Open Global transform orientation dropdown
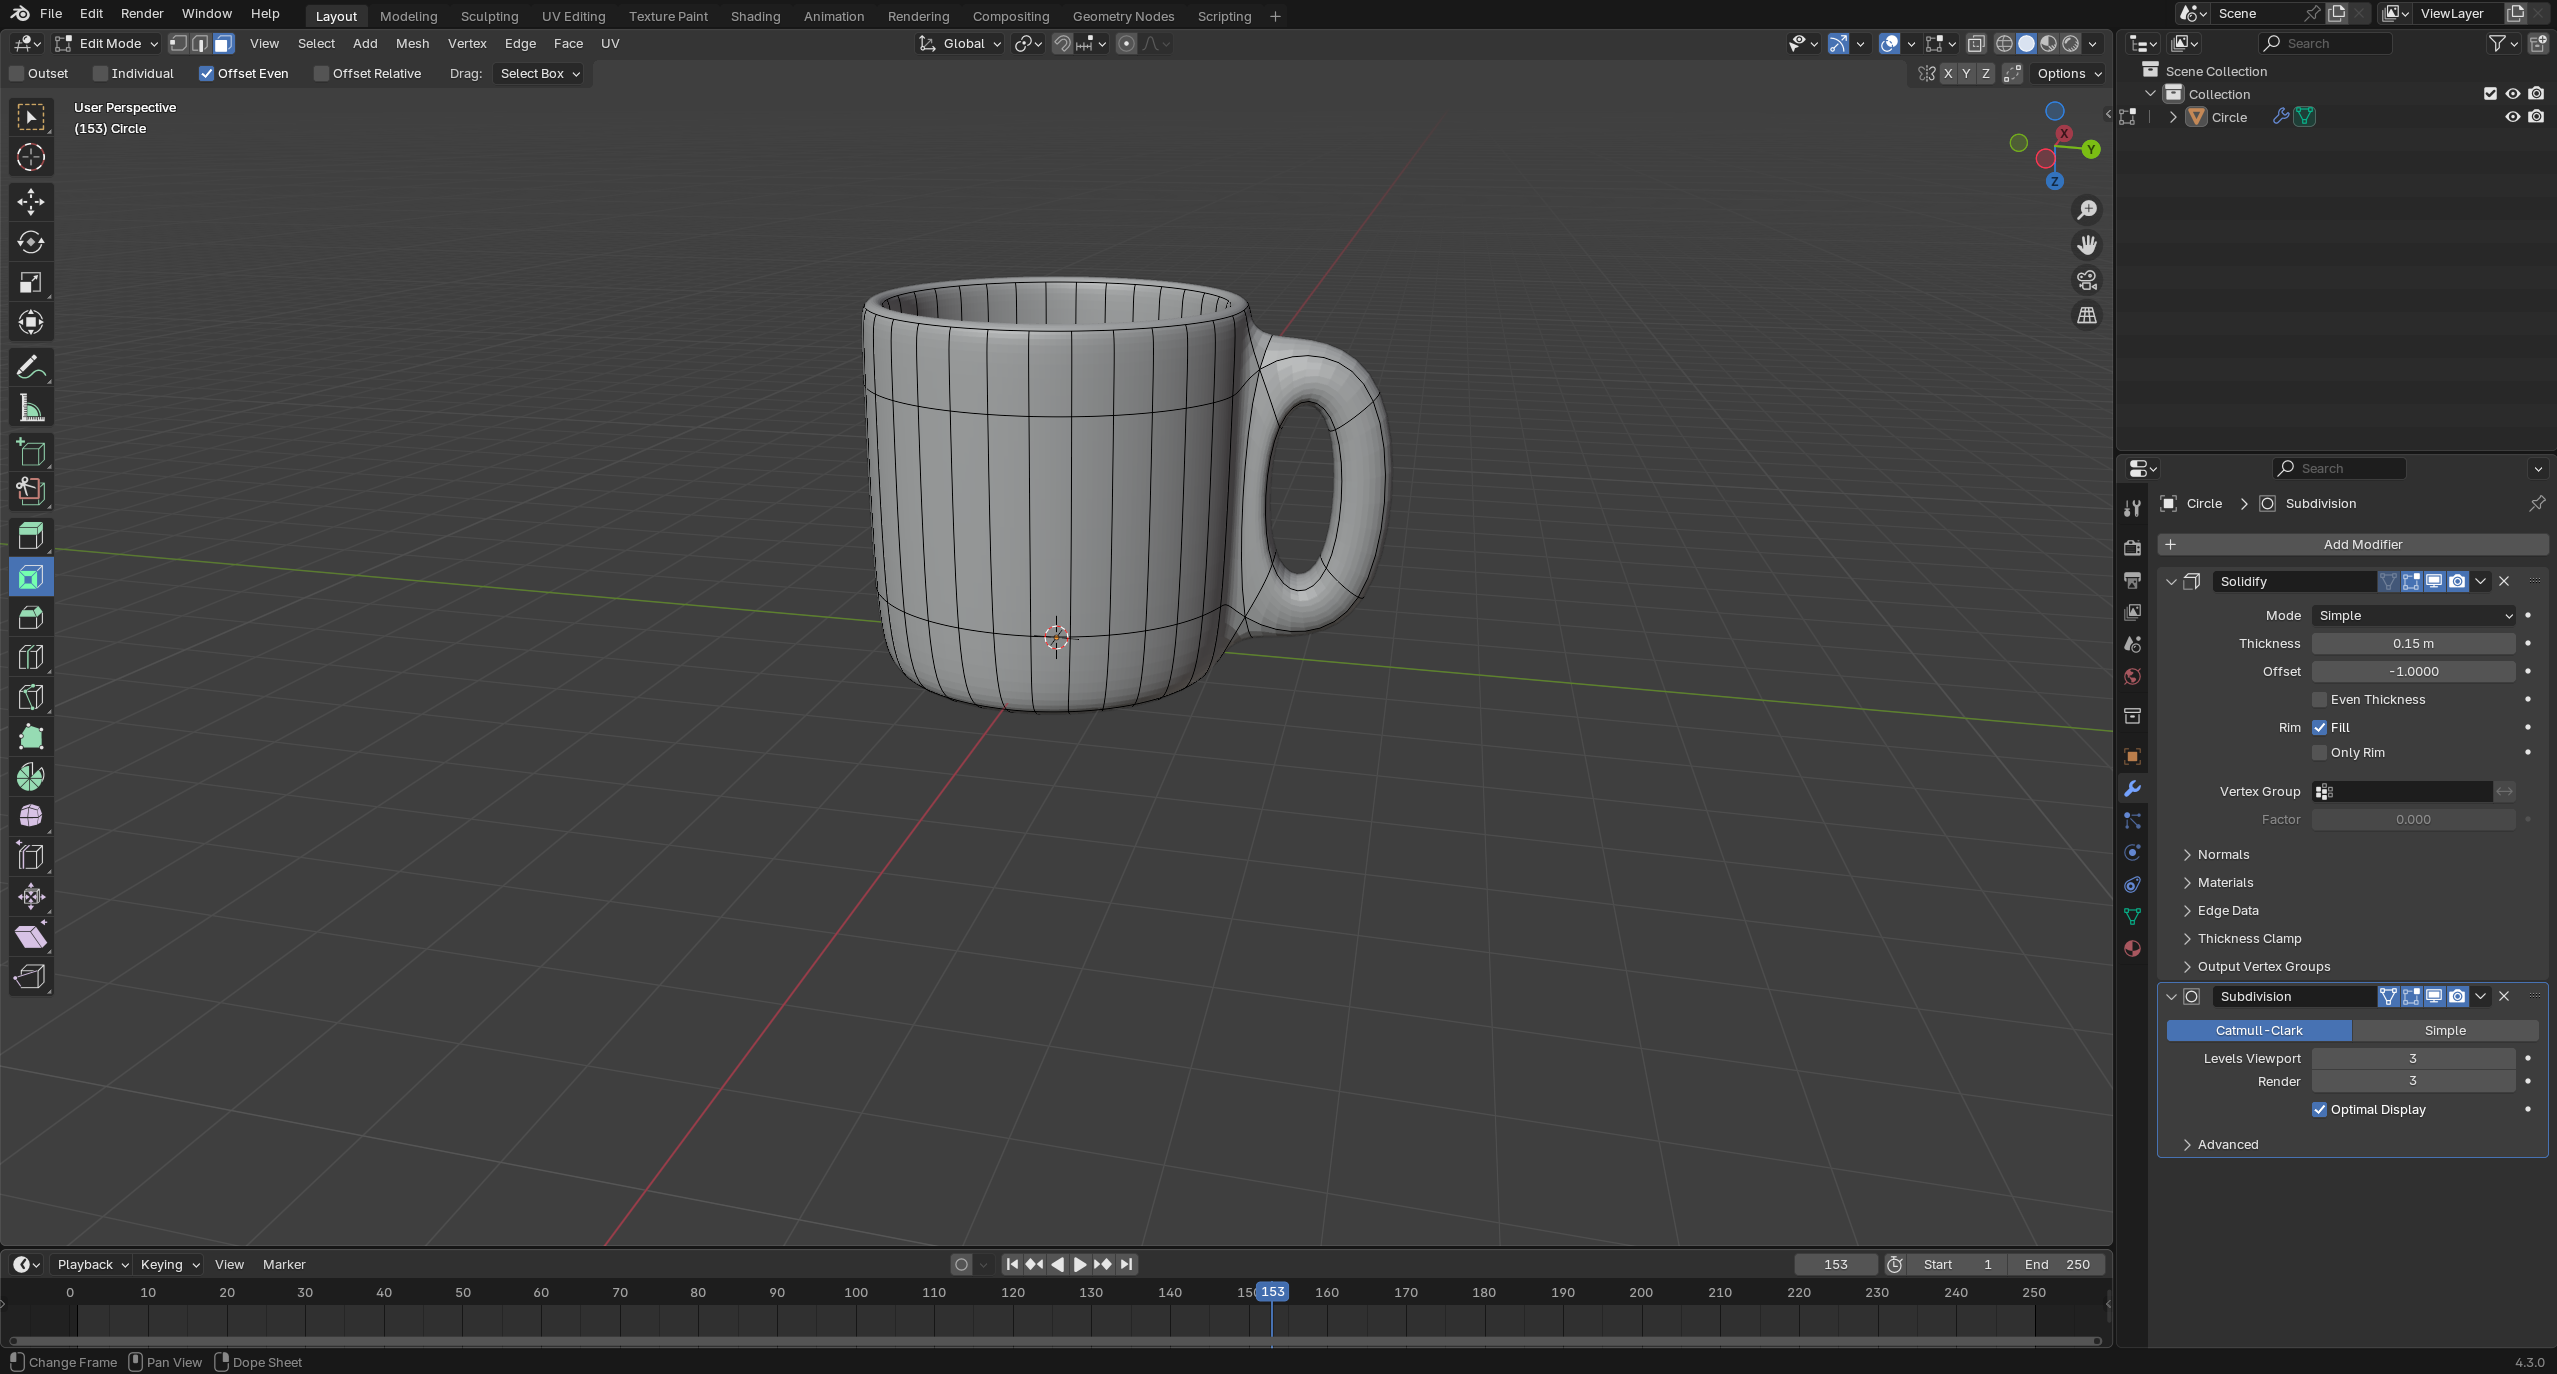The width and height of the screenshot is (2557, 1374). (x=960, y=43)
